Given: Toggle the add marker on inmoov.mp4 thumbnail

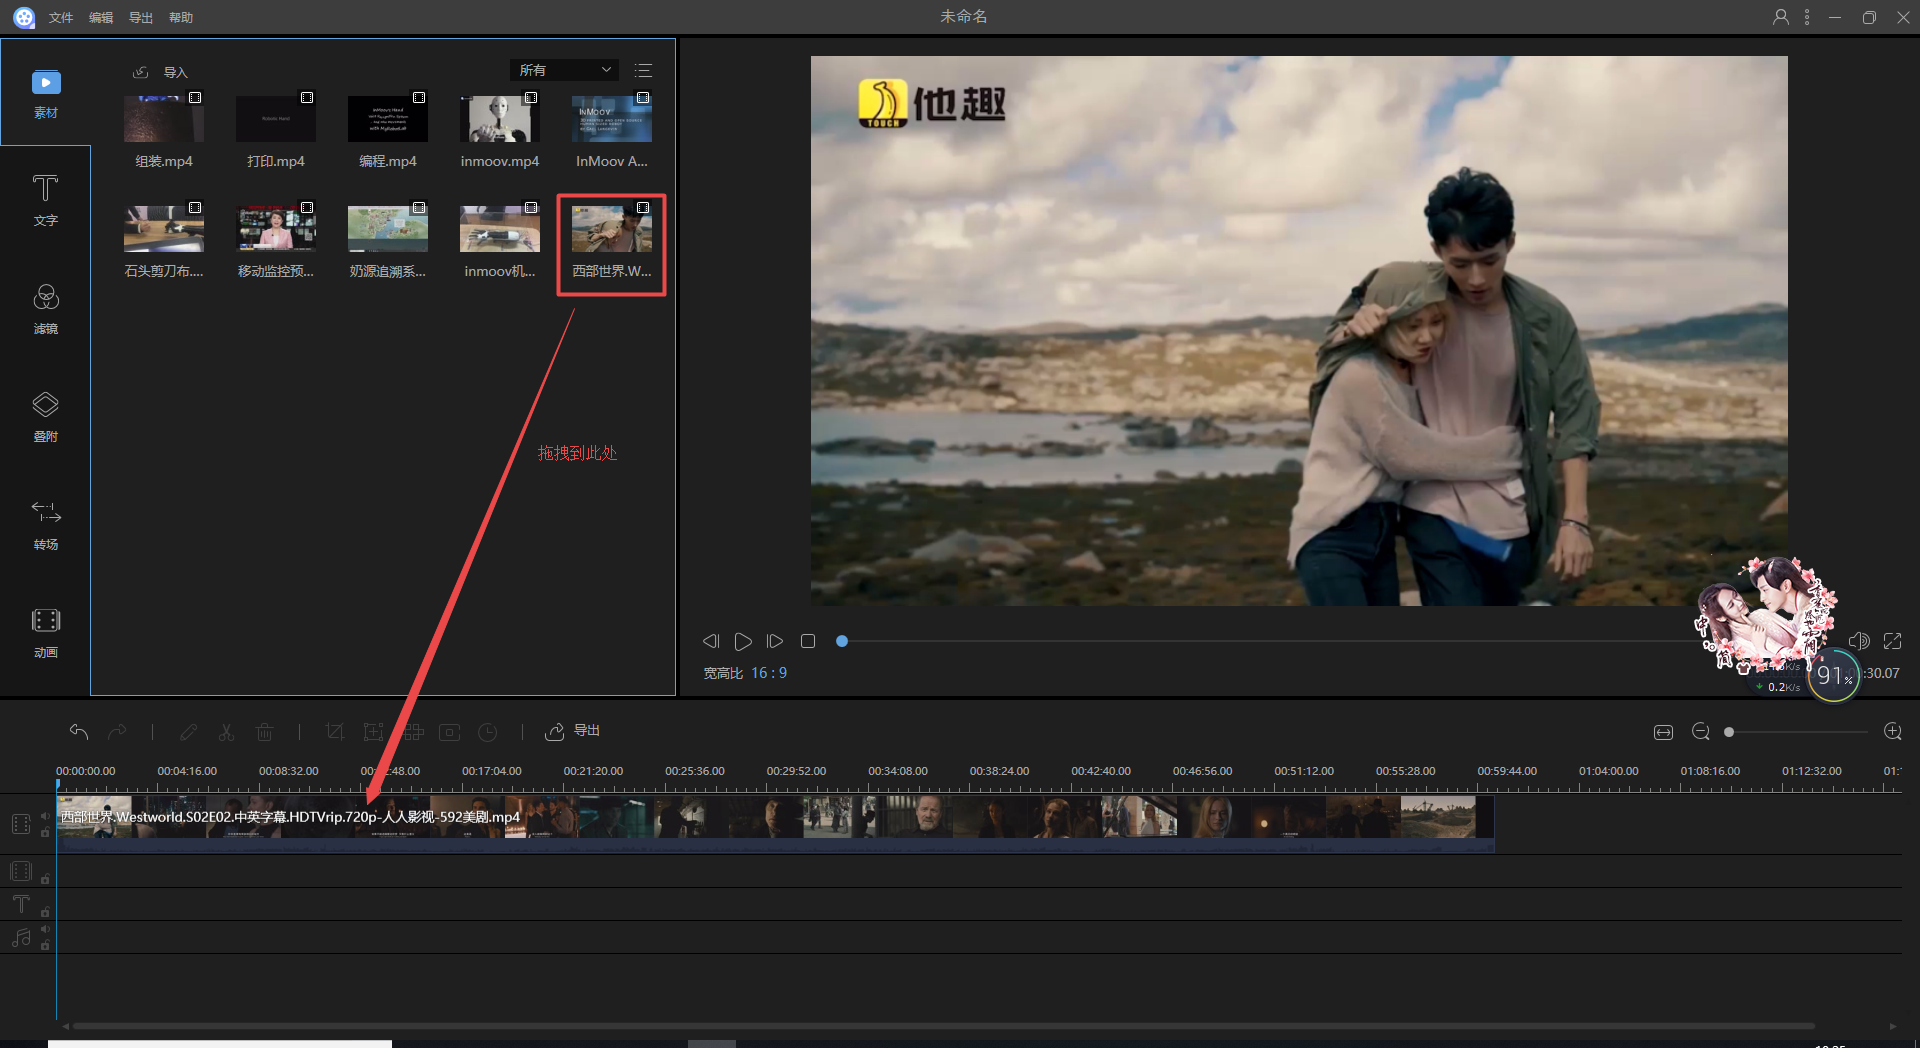Looking at the screenshot, I should [x=531, y=98].
